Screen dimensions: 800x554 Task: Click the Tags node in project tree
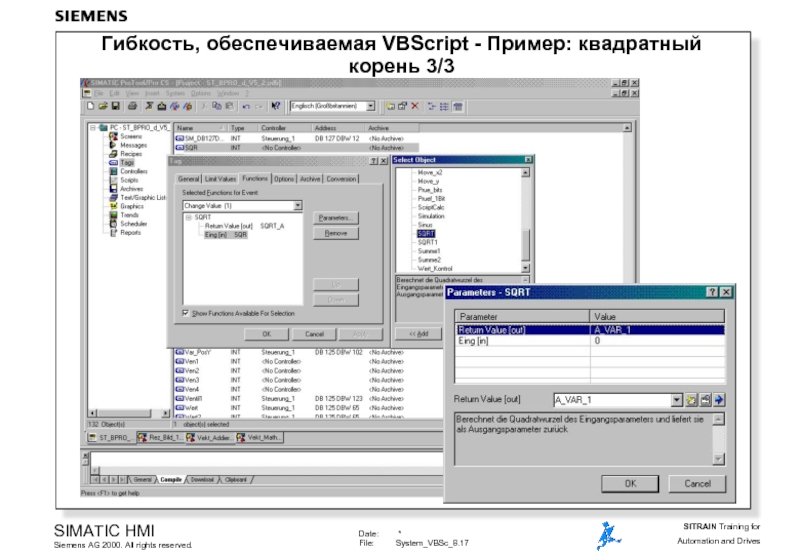coord(127,163)
